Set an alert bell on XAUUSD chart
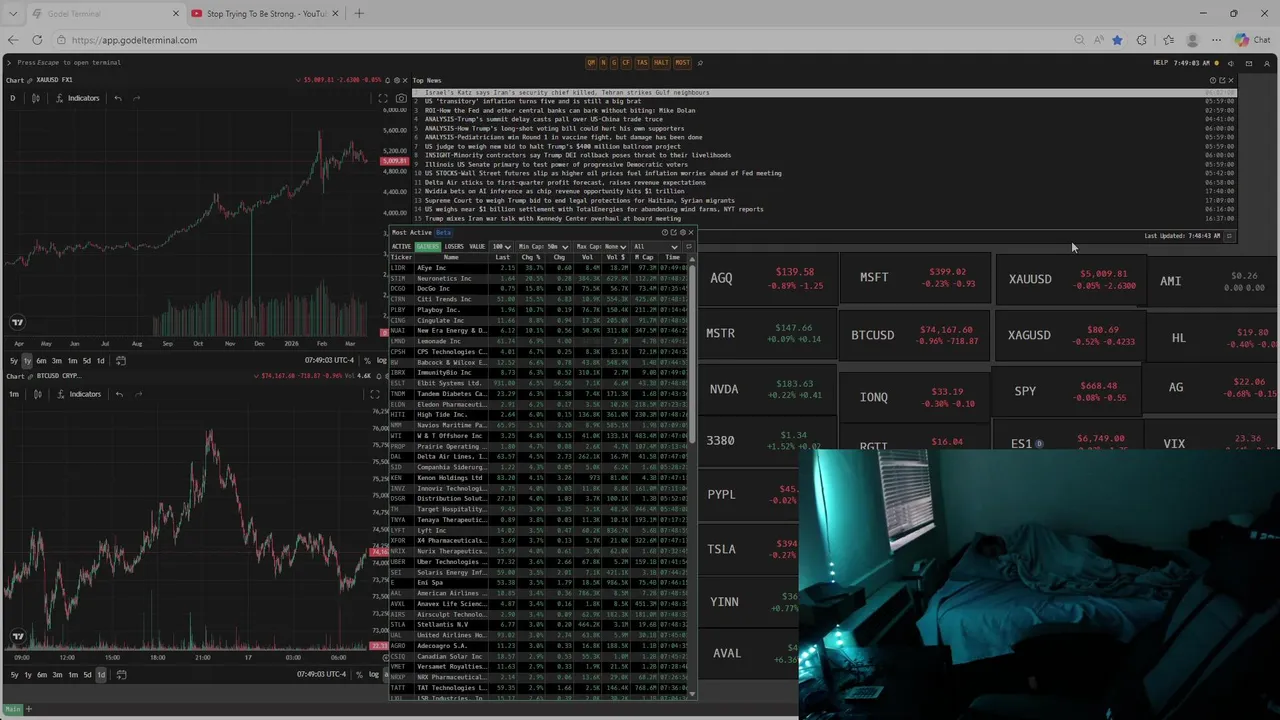1280x720 pixels. click(388, 80)
